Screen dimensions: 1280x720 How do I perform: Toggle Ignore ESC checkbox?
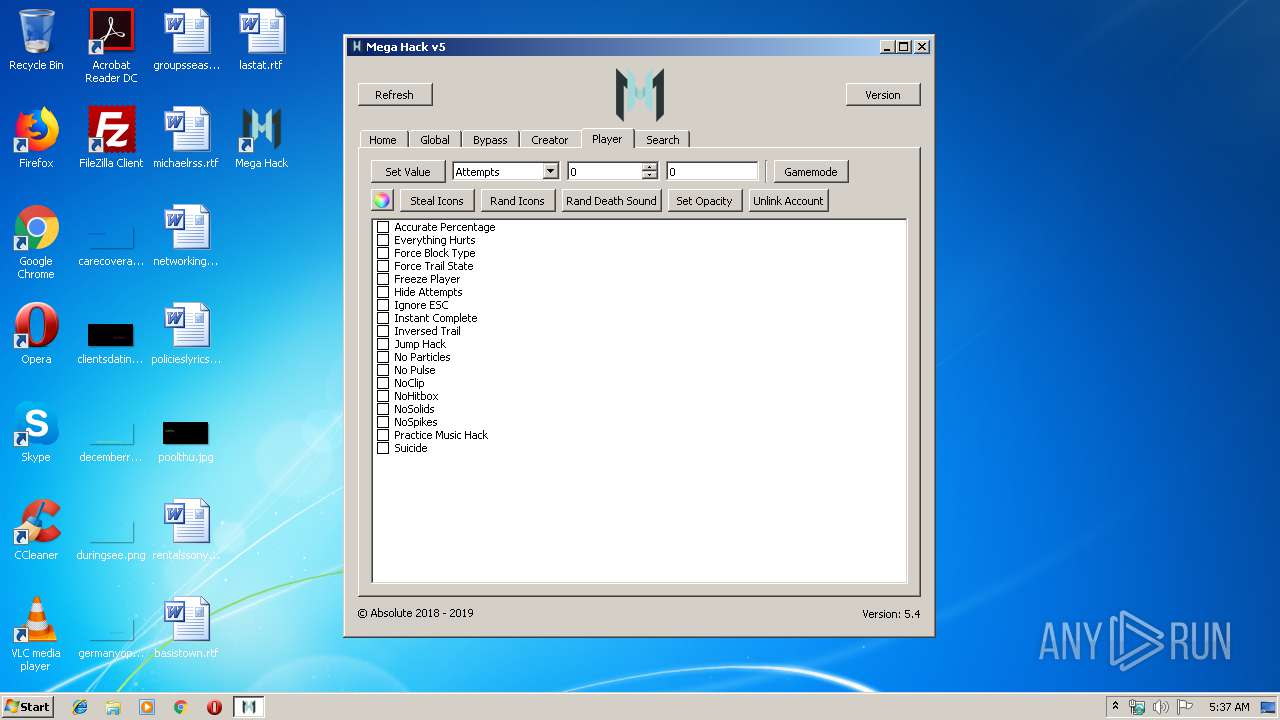tap(382, 305)
